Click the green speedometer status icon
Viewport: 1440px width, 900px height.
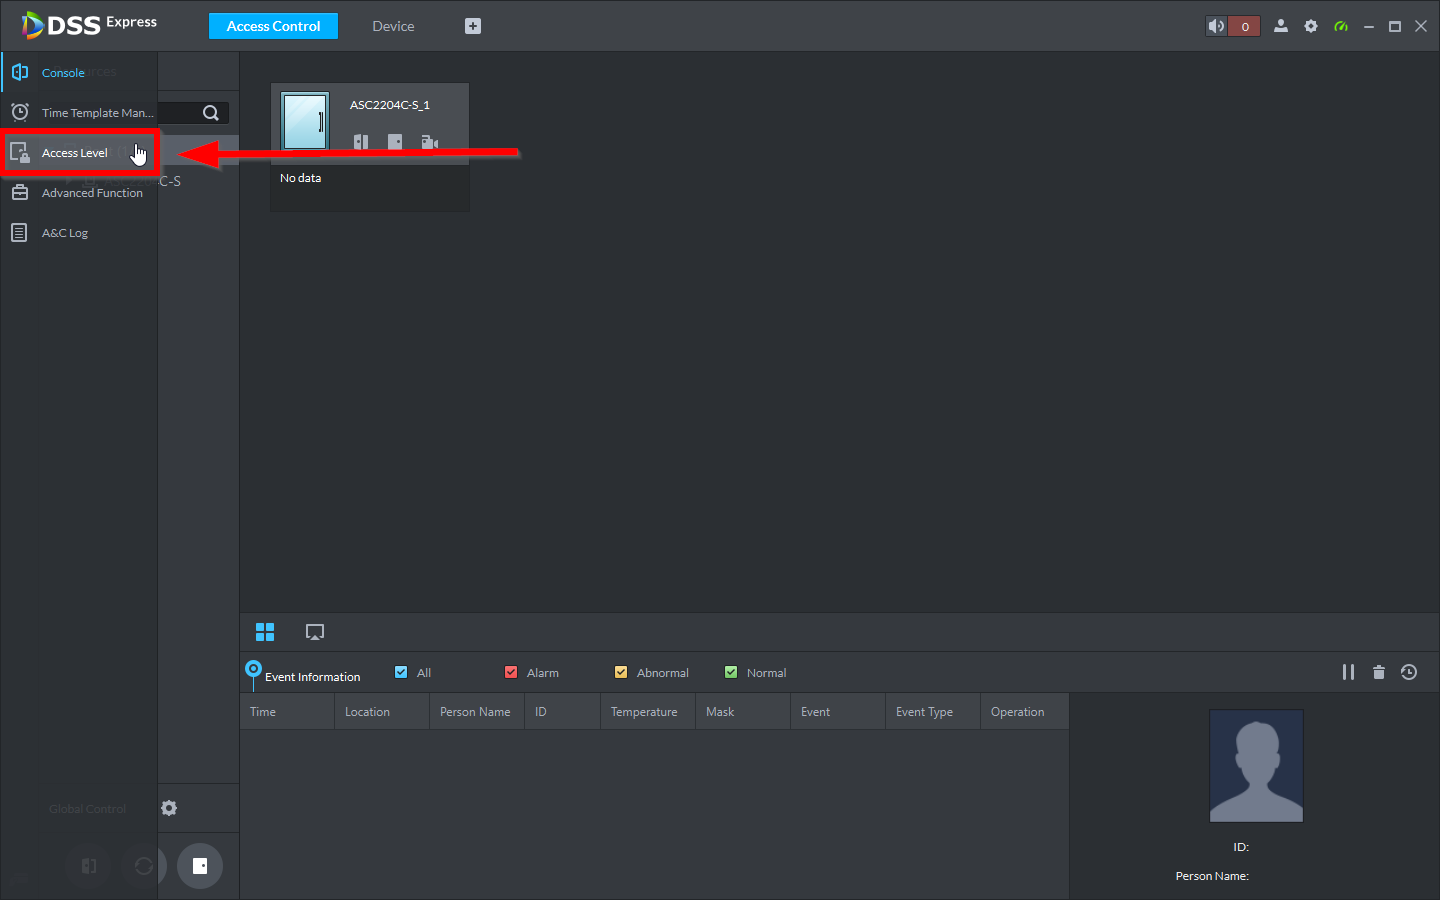click(1341, 26)
